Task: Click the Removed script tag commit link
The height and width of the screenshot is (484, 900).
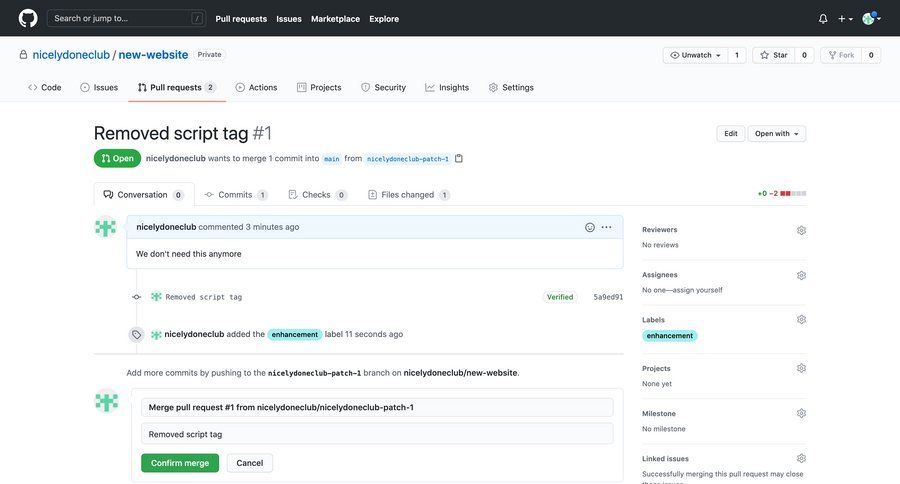Action: click(x=204, y=297)
